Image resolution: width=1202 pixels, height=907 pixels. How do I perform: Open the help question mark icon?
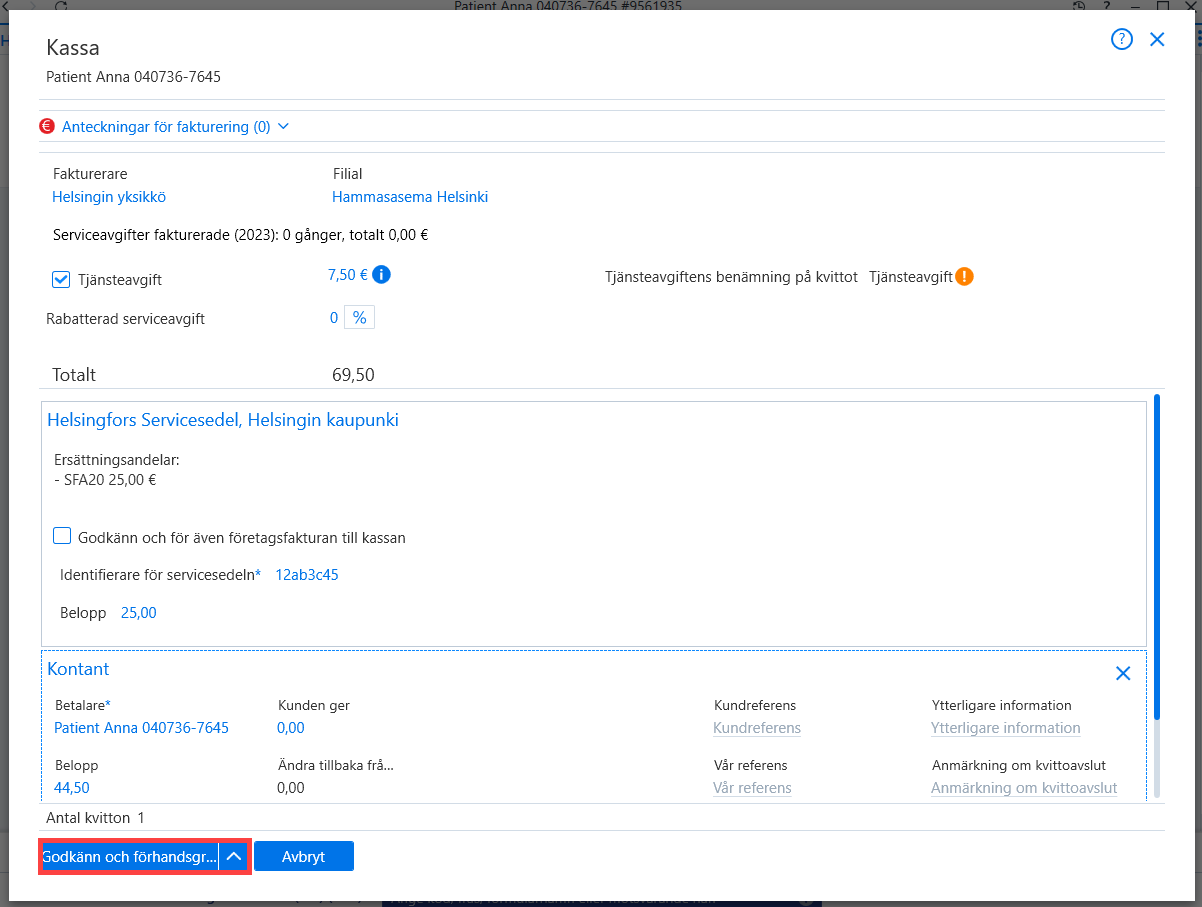(1122, 40)
